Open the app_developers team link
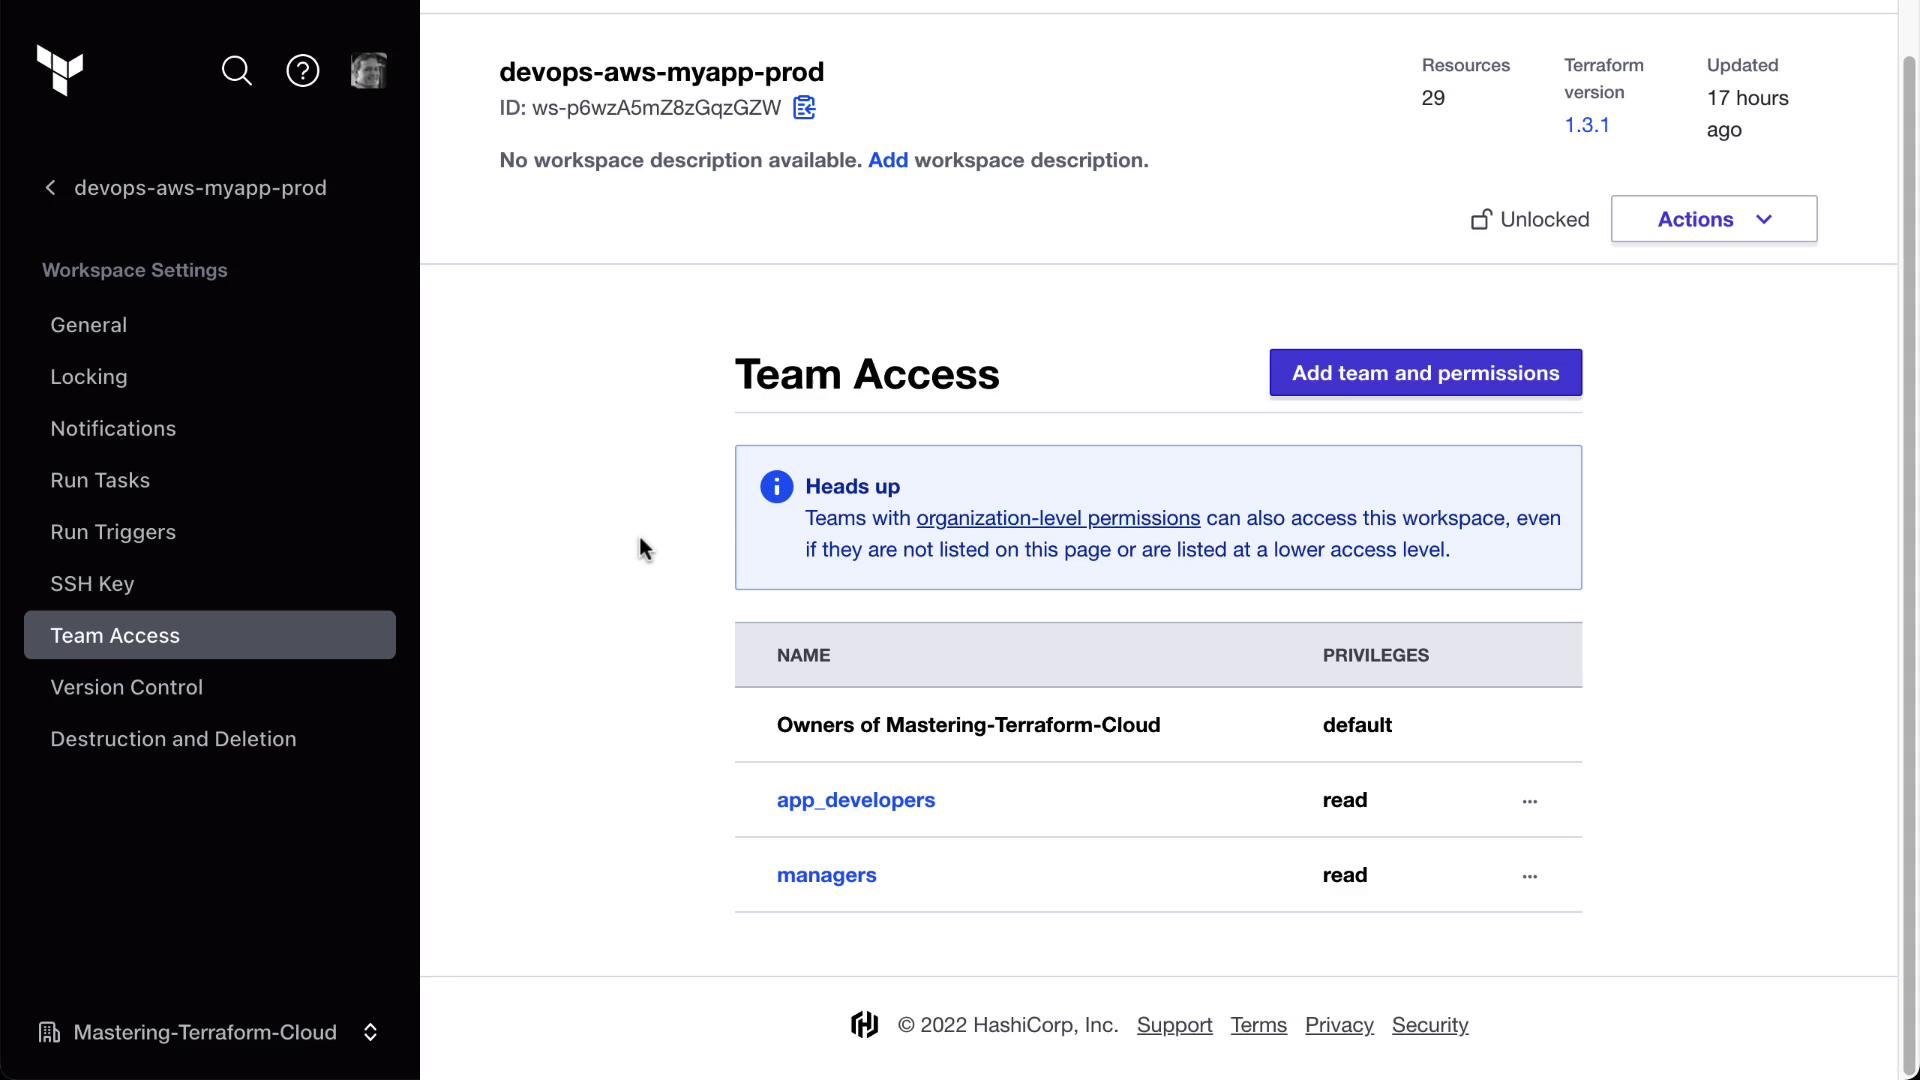This screenshot has height=1080, width=1920. [856, 800]
